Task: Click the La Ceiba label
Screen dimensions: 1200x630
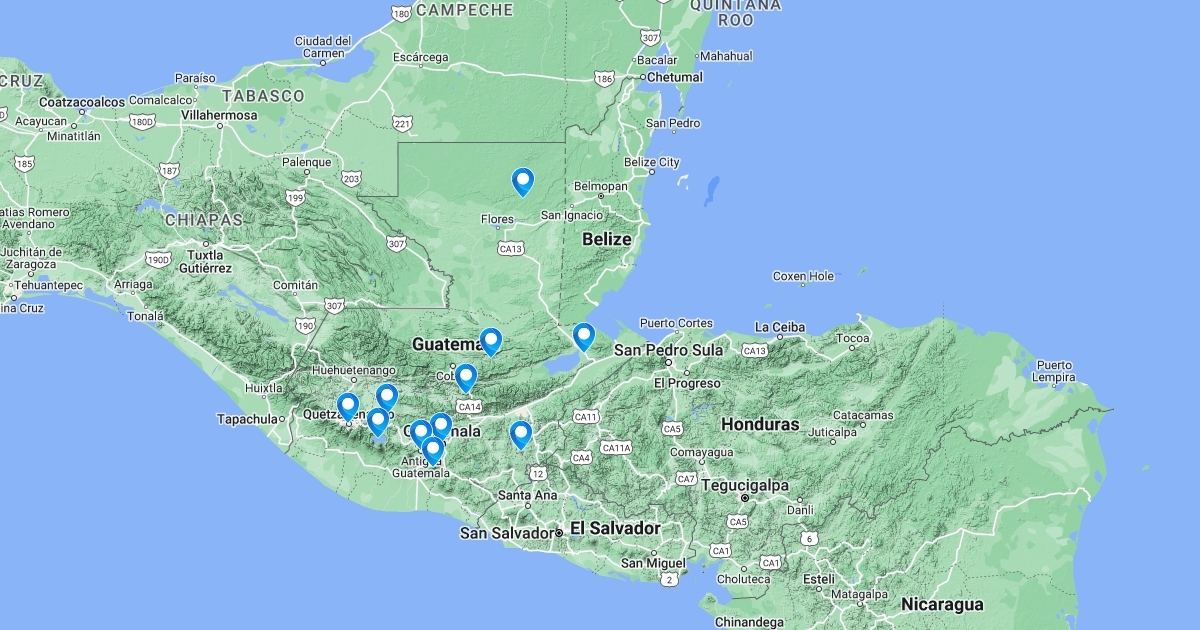Action: click(781, 327)
